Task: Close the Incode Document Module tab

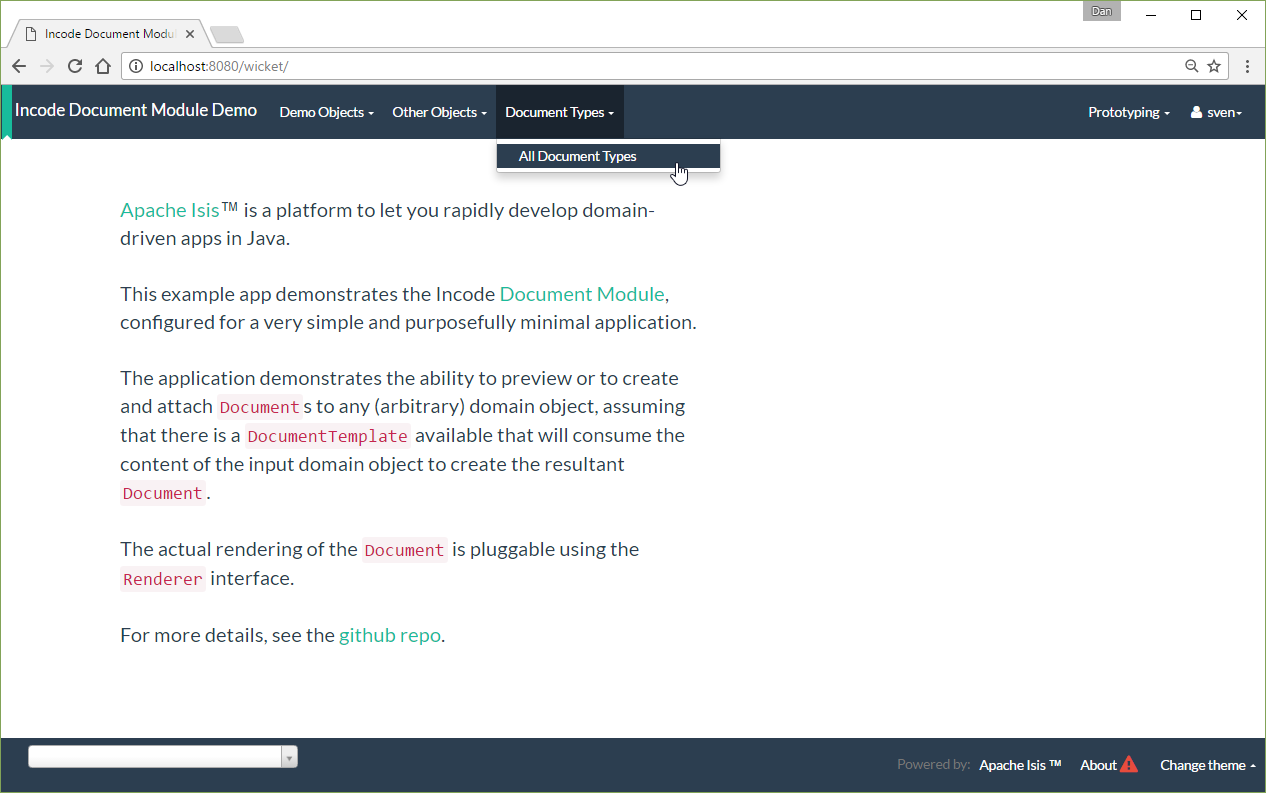Action: click(190, 34)
